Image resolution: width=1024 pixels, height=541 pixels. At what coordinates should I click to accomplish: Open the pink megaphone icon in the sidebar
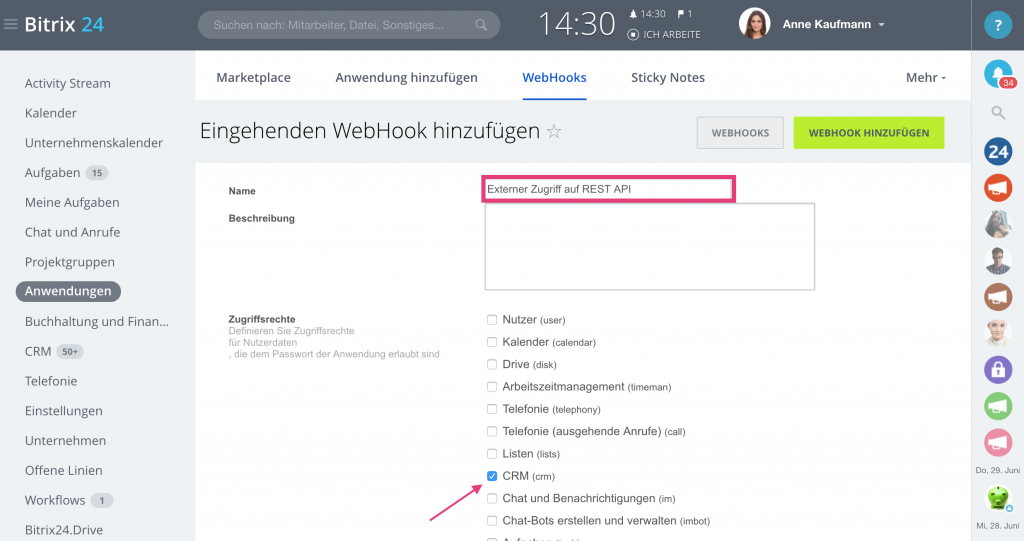click(998, 443)
